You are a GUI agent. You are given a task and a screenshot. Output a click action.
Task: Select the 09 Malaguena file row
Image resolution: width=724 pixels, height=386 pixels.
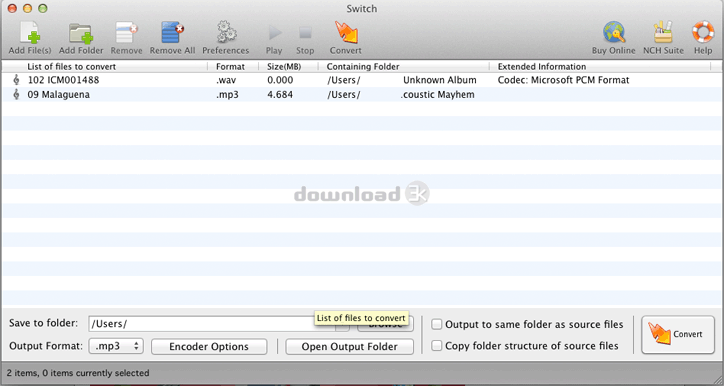362,95
